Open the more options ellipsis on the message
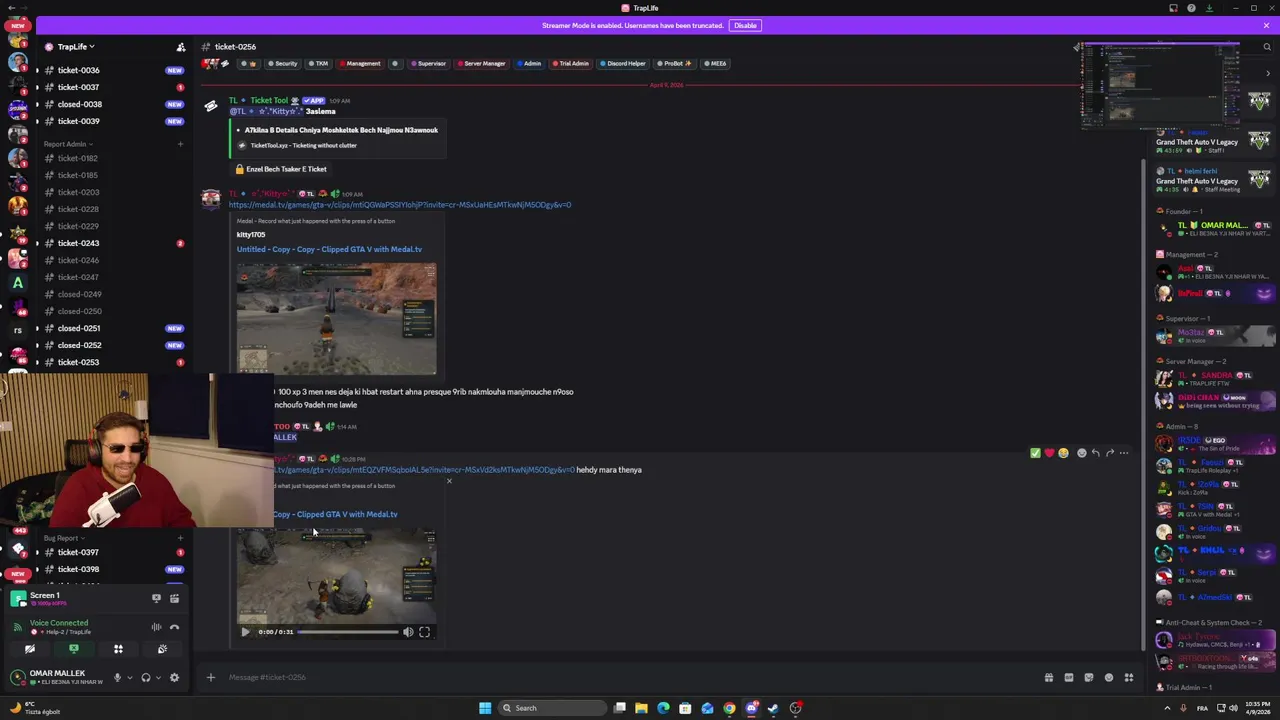Viewport: 1280px width, 720px height. (1124, 453)
